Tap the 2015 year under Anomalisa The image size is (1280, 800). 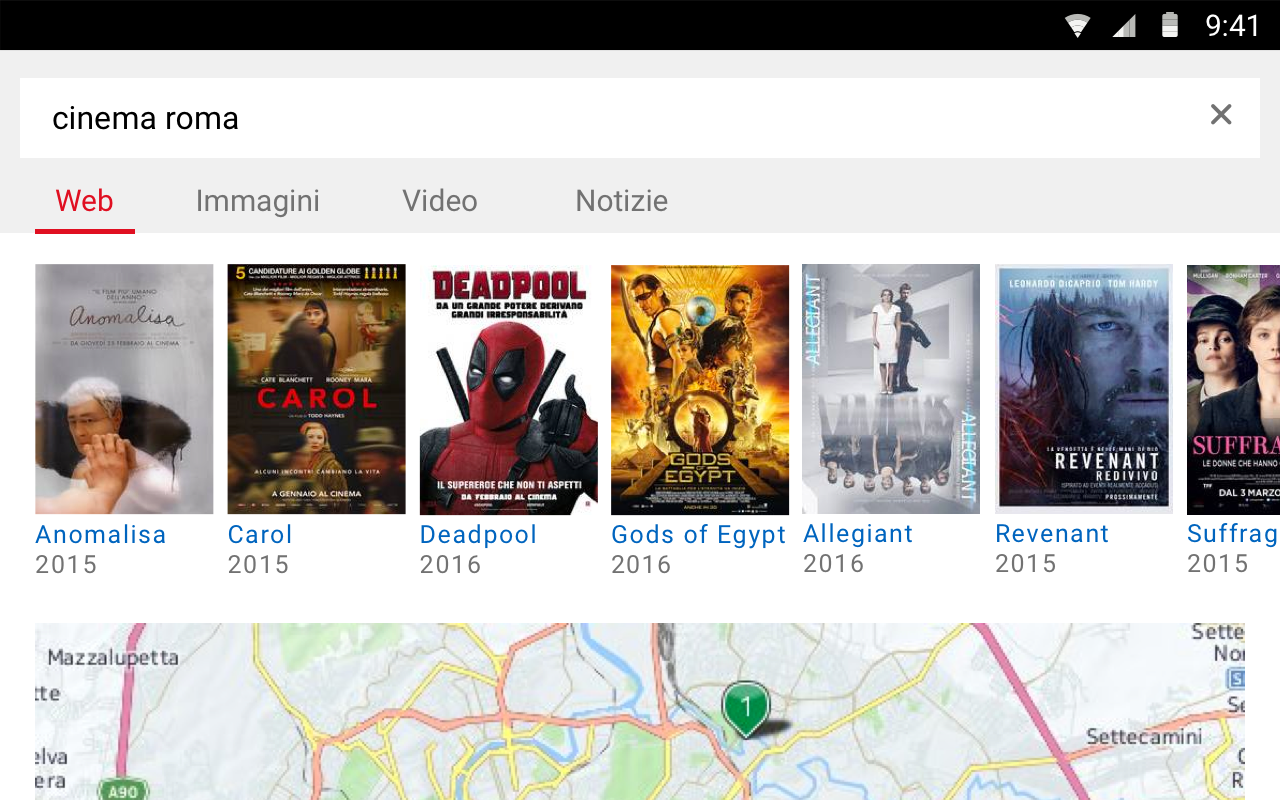coord(66,565)
